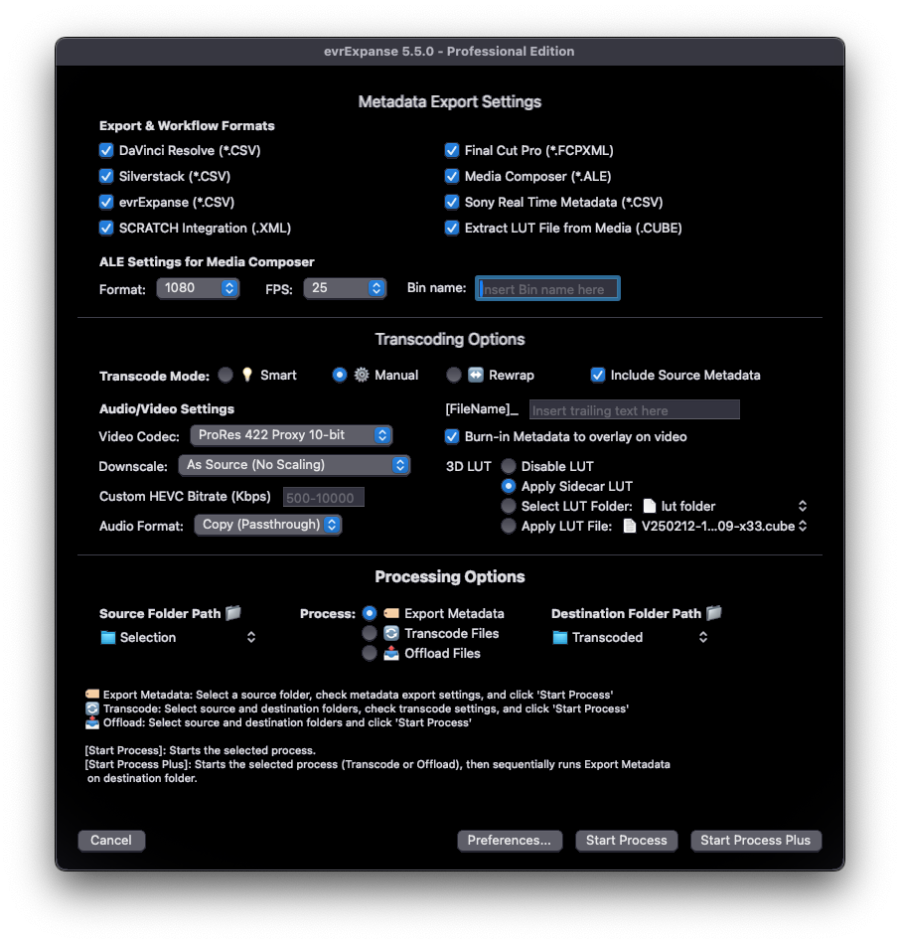Select the Apply LUT File radio button
The height and width of the screenshot is (944, 900).
point(509,526)
